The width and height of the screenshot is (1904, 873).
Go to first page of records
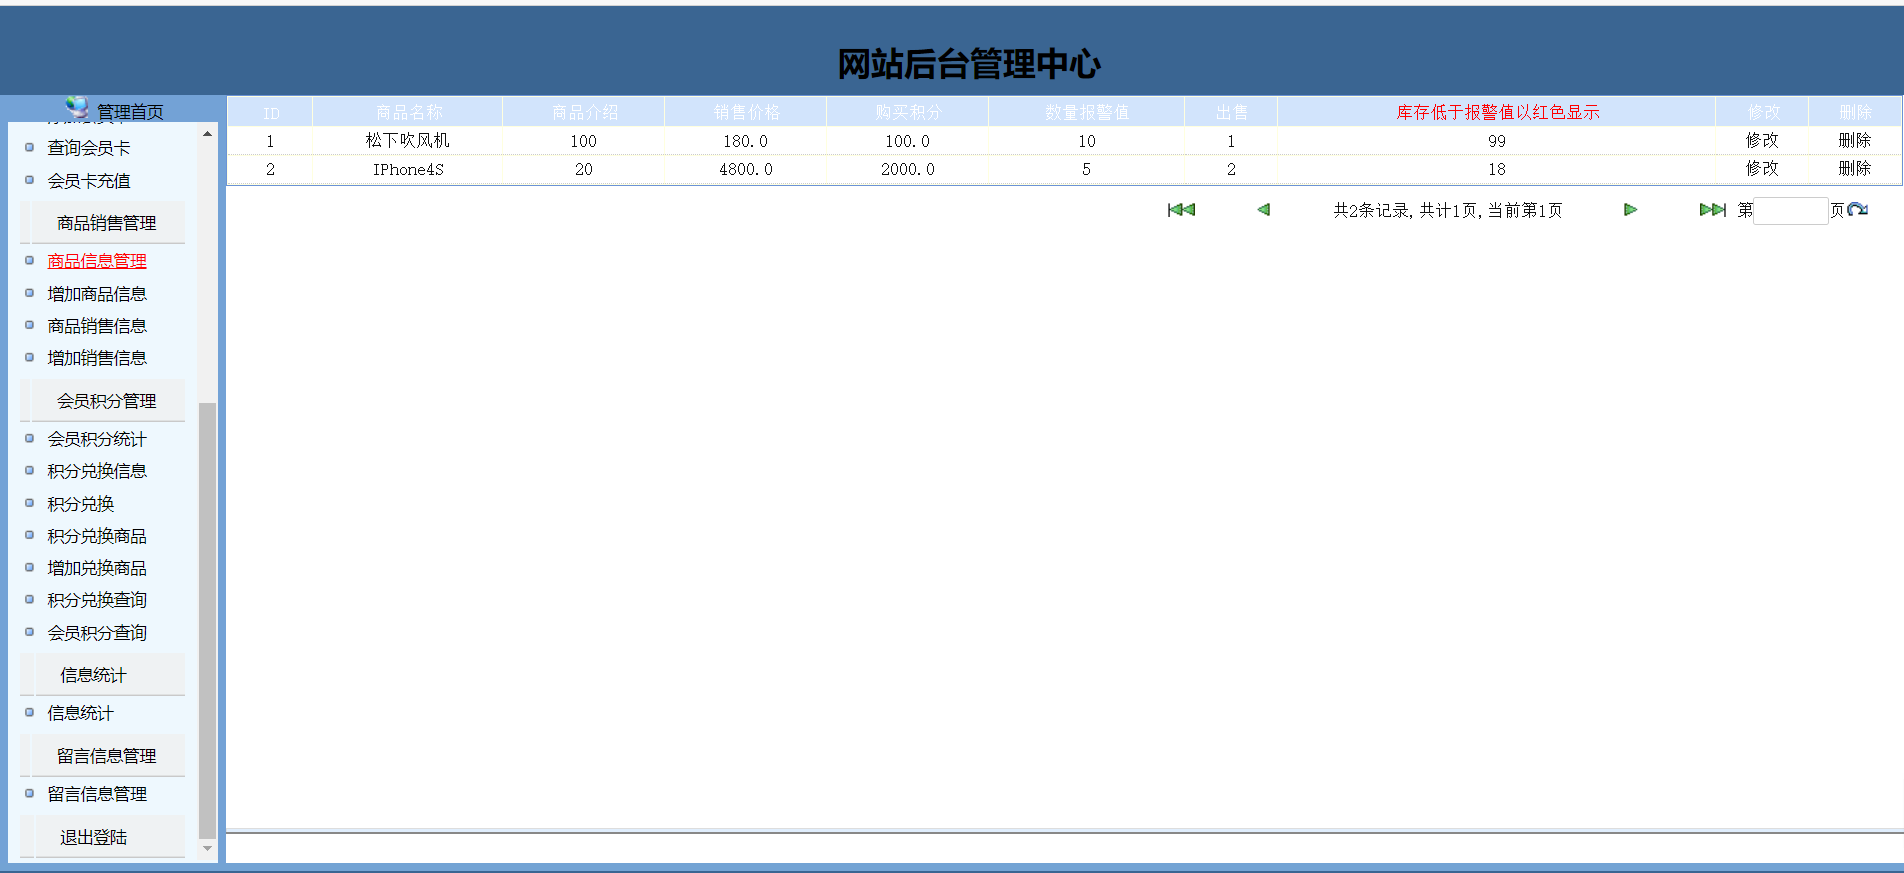click(1181, 210)
